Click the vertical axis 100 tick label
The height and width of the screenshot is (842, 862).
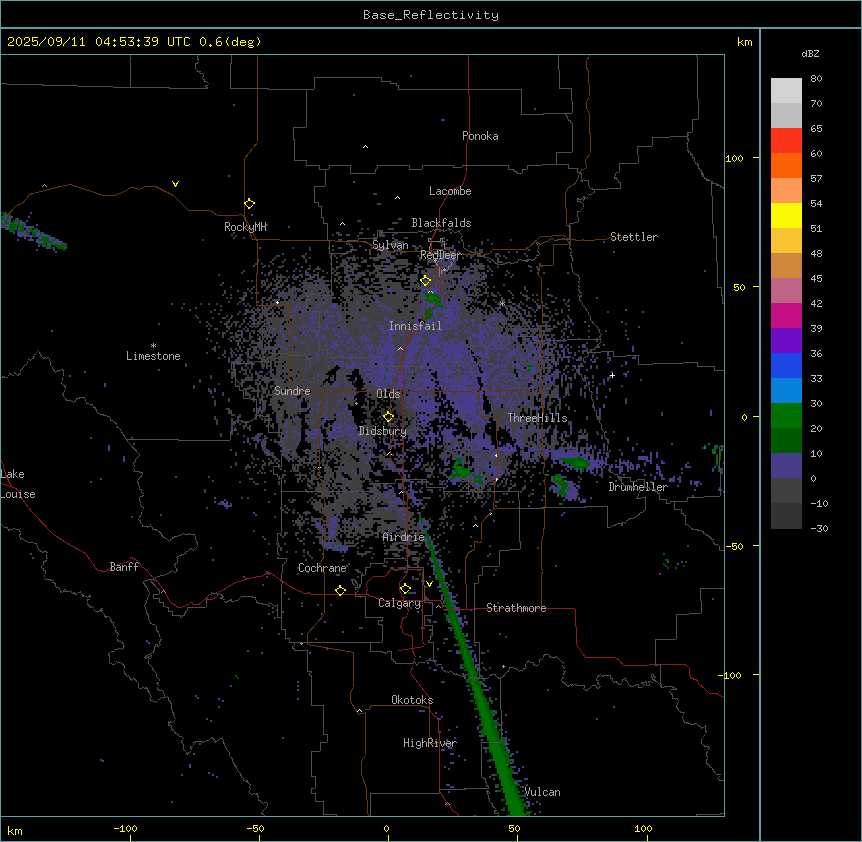click(x=734, y=158)
